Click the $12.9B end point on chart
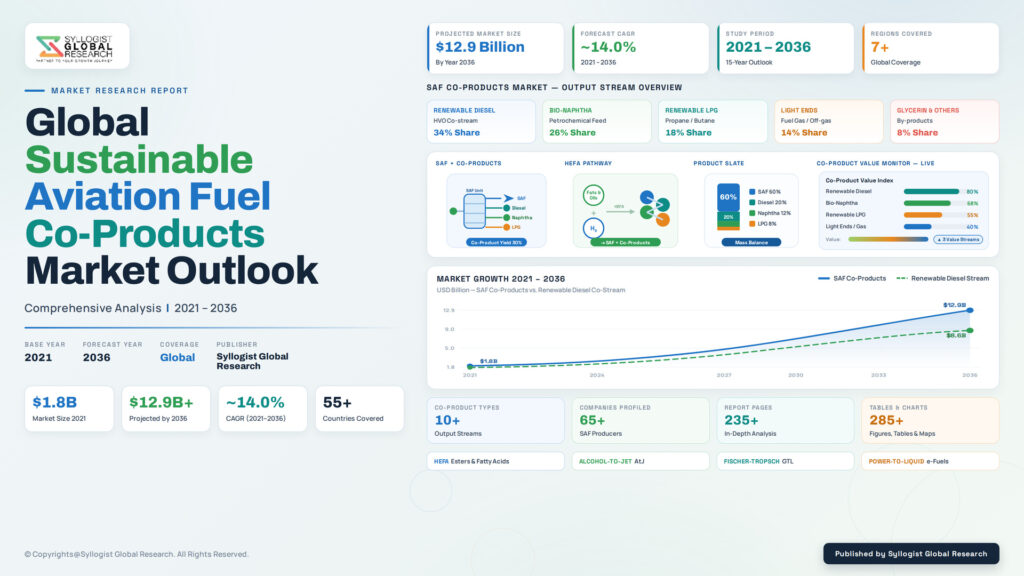The image size is (1024, 576). click(x=970, y=310)
